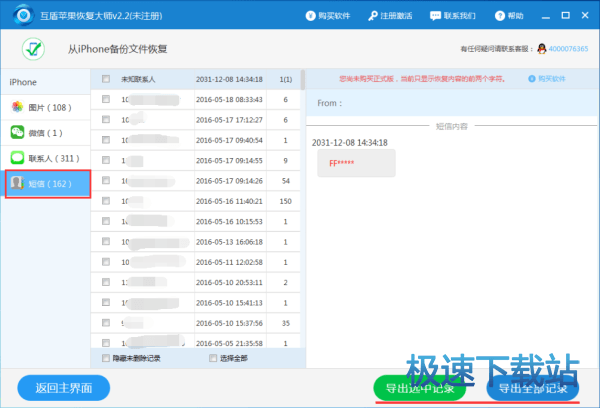Viewport: 600px width, 408px height.
Task: Check the 2016-05-11 12:02:58 row checkbox
Action: pyautogui.click(x=106, y=262)
